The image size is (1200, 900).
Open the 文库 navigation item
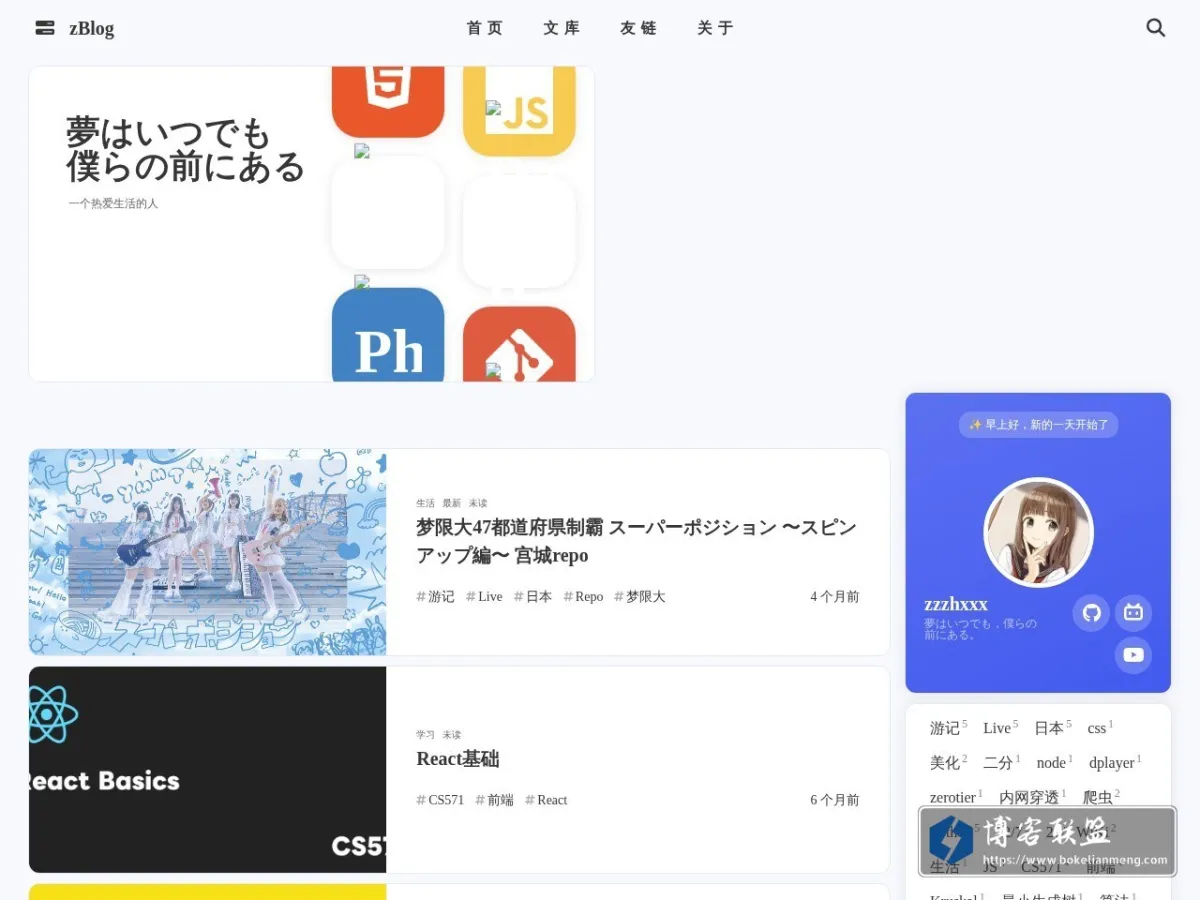click(562, 28)
